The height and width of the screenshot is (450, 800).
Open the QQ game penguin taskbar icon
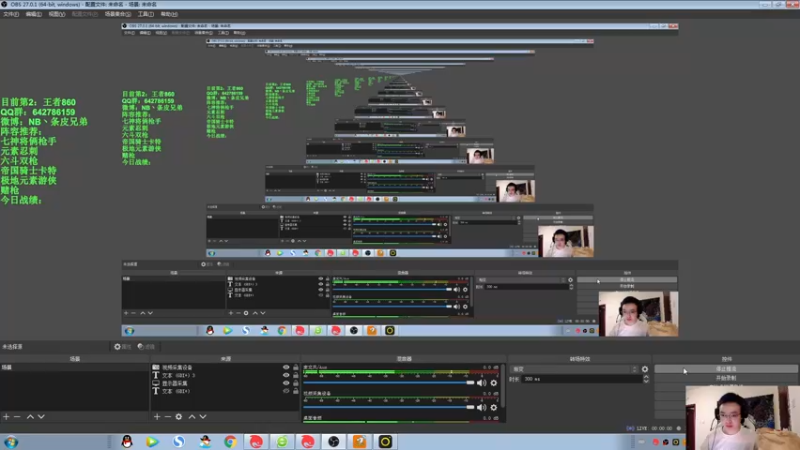tap(205, 442)
